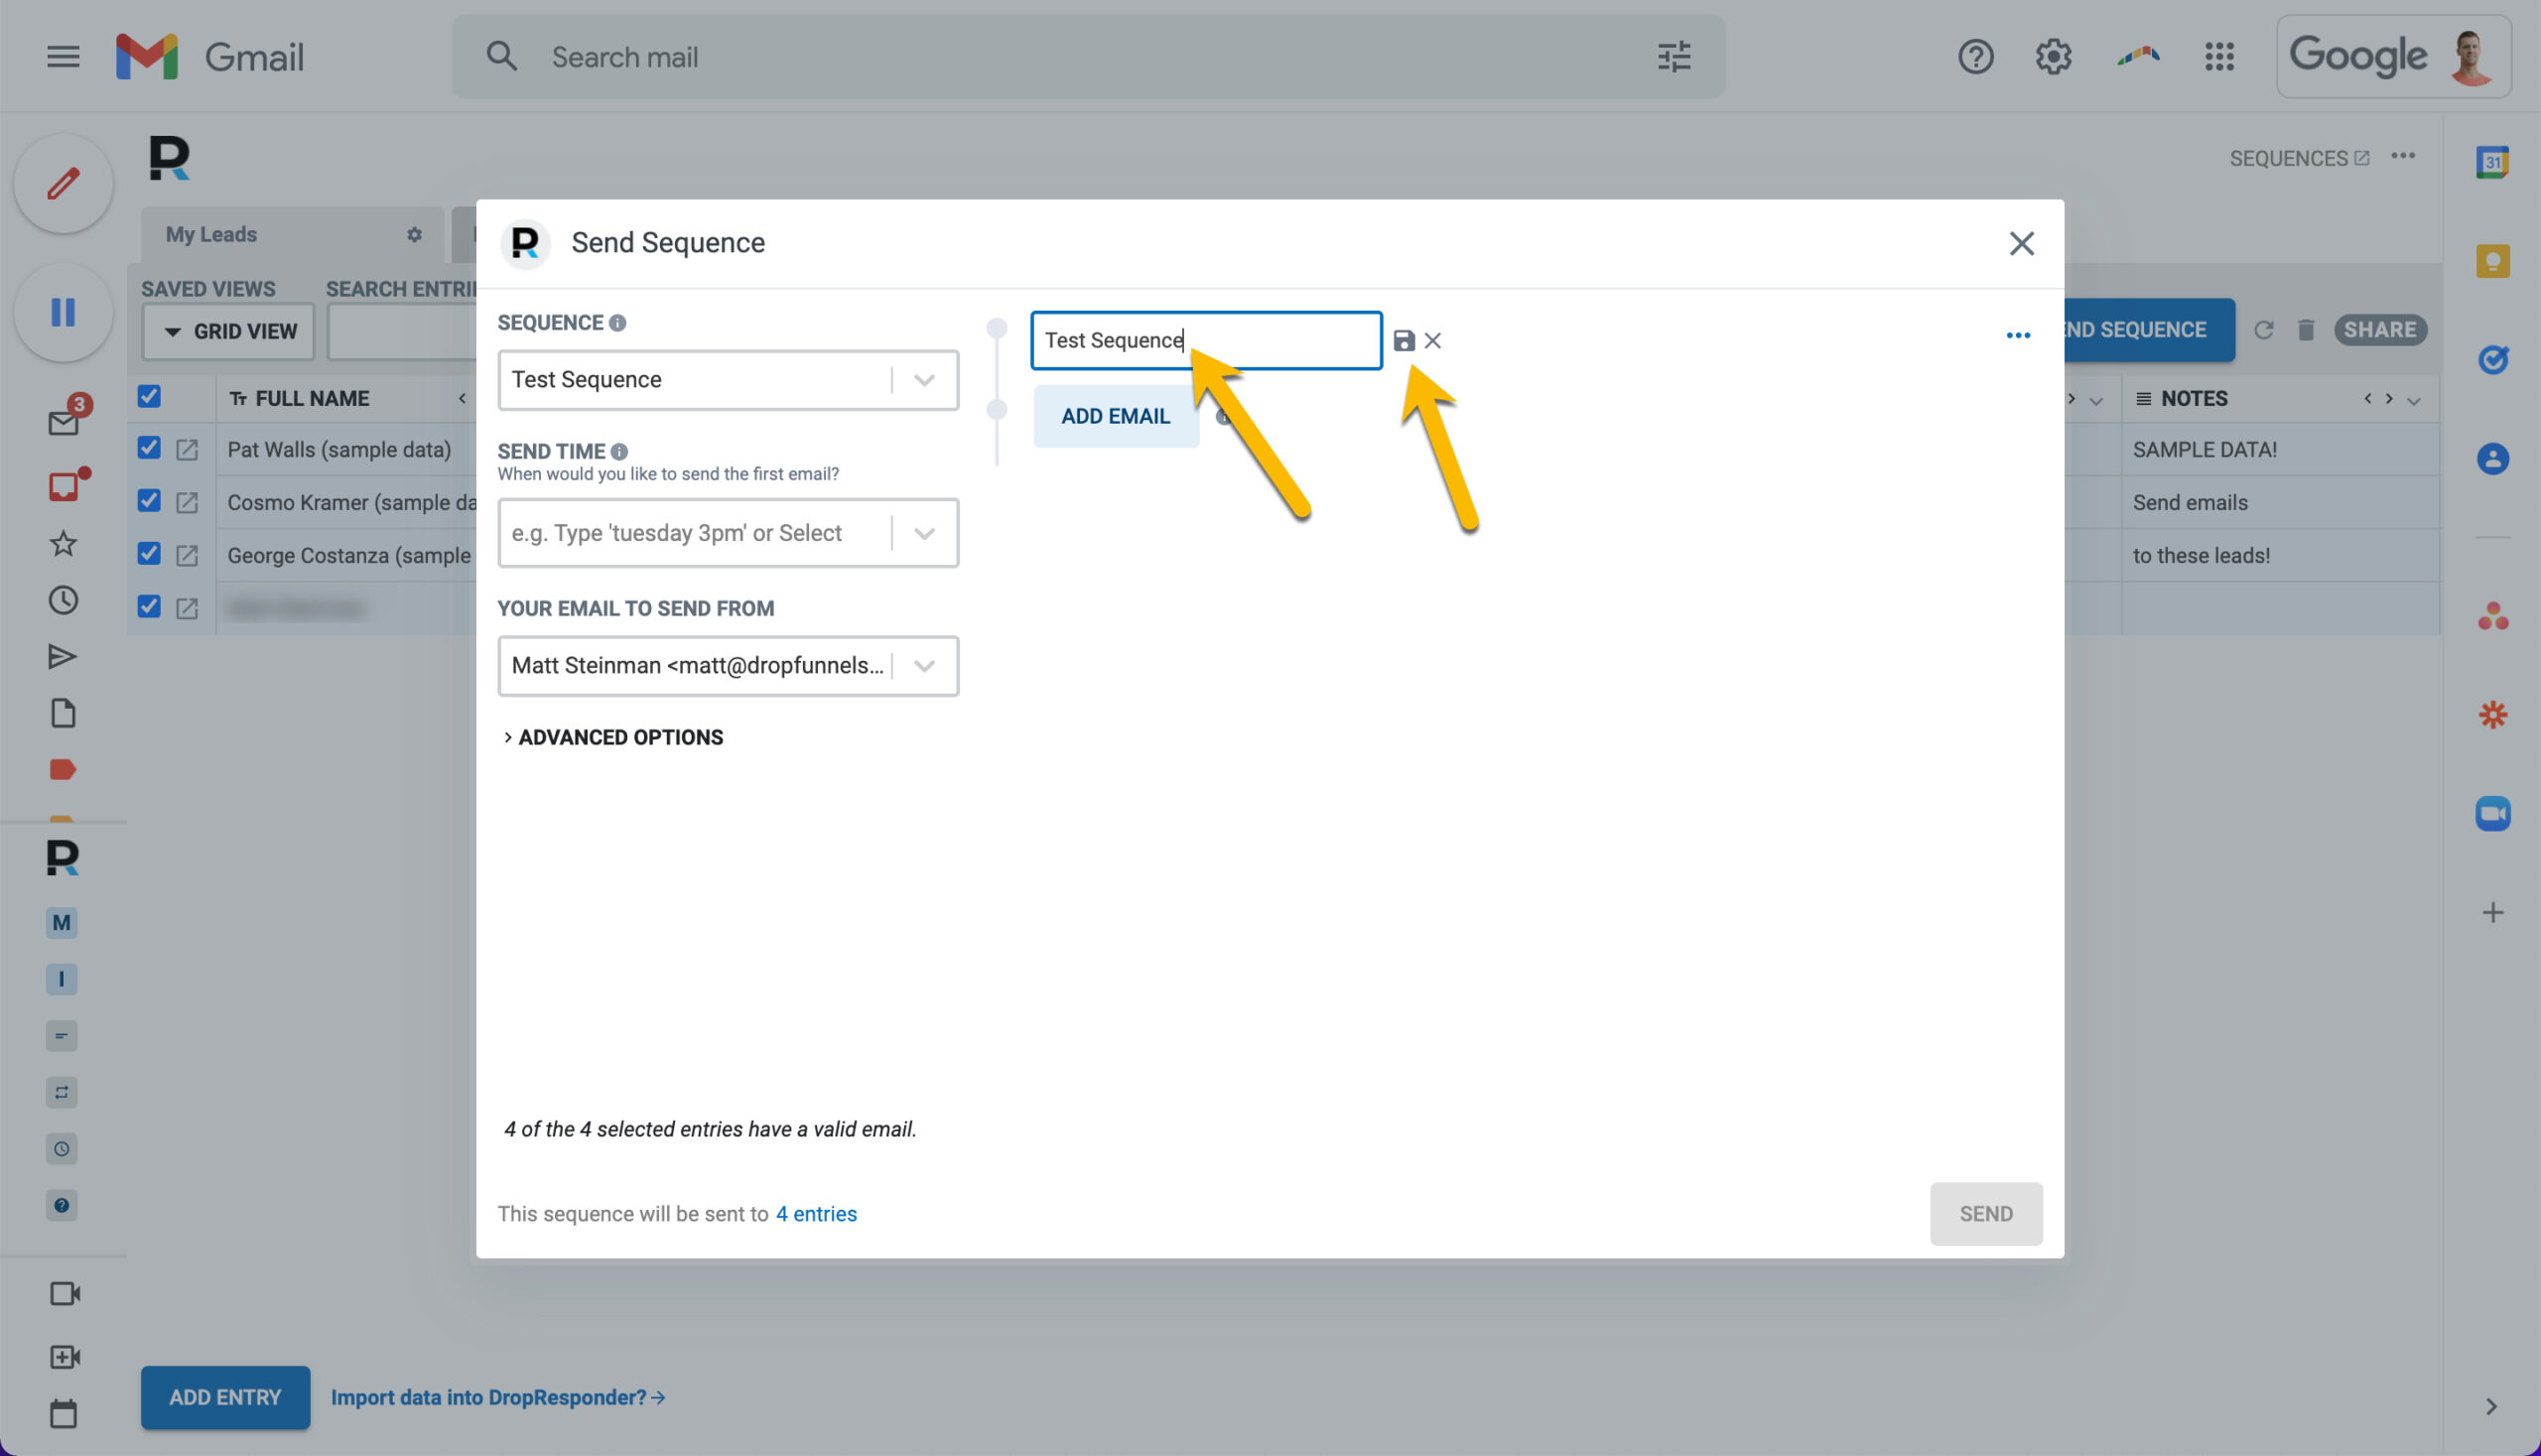Screen dimensions: 2541x1456
Task: Save the sequence name with disk icon
Action: tap(1403, 341)
